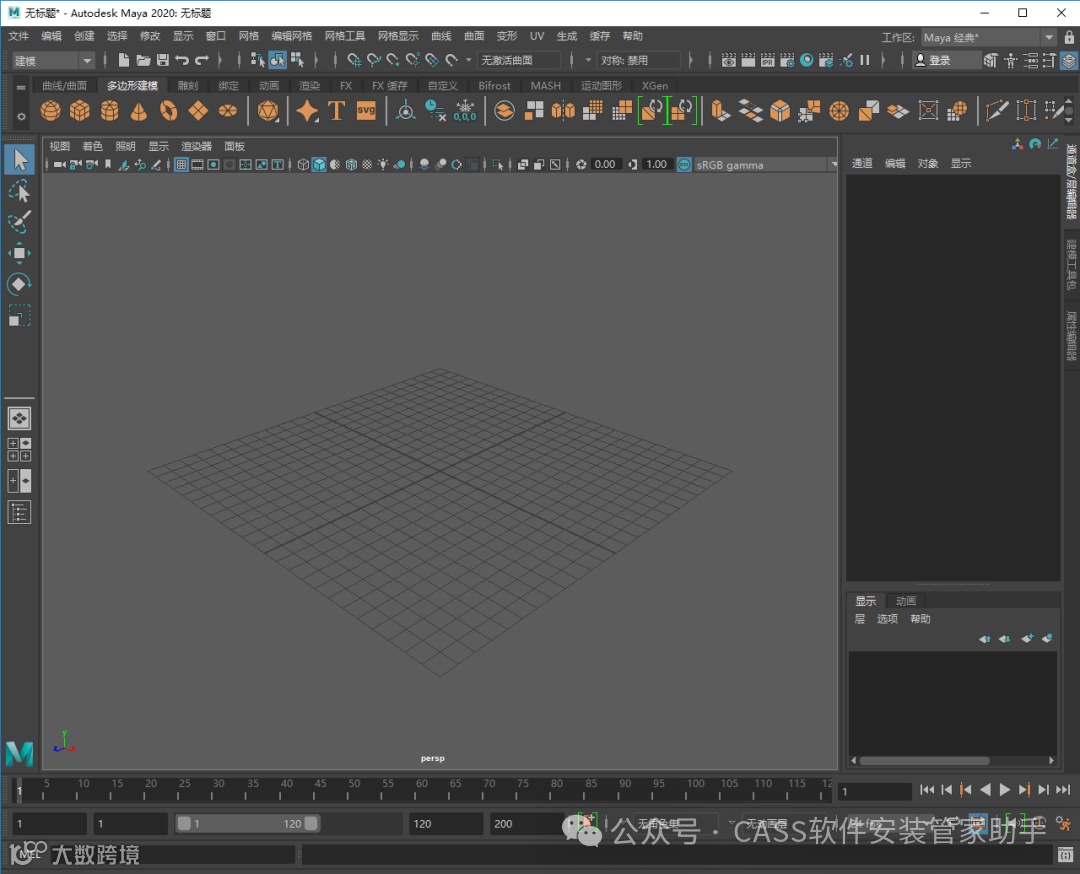Select the polygon sphere shelf icon
The image size is (1080, 874).
[x=50, y=110]
